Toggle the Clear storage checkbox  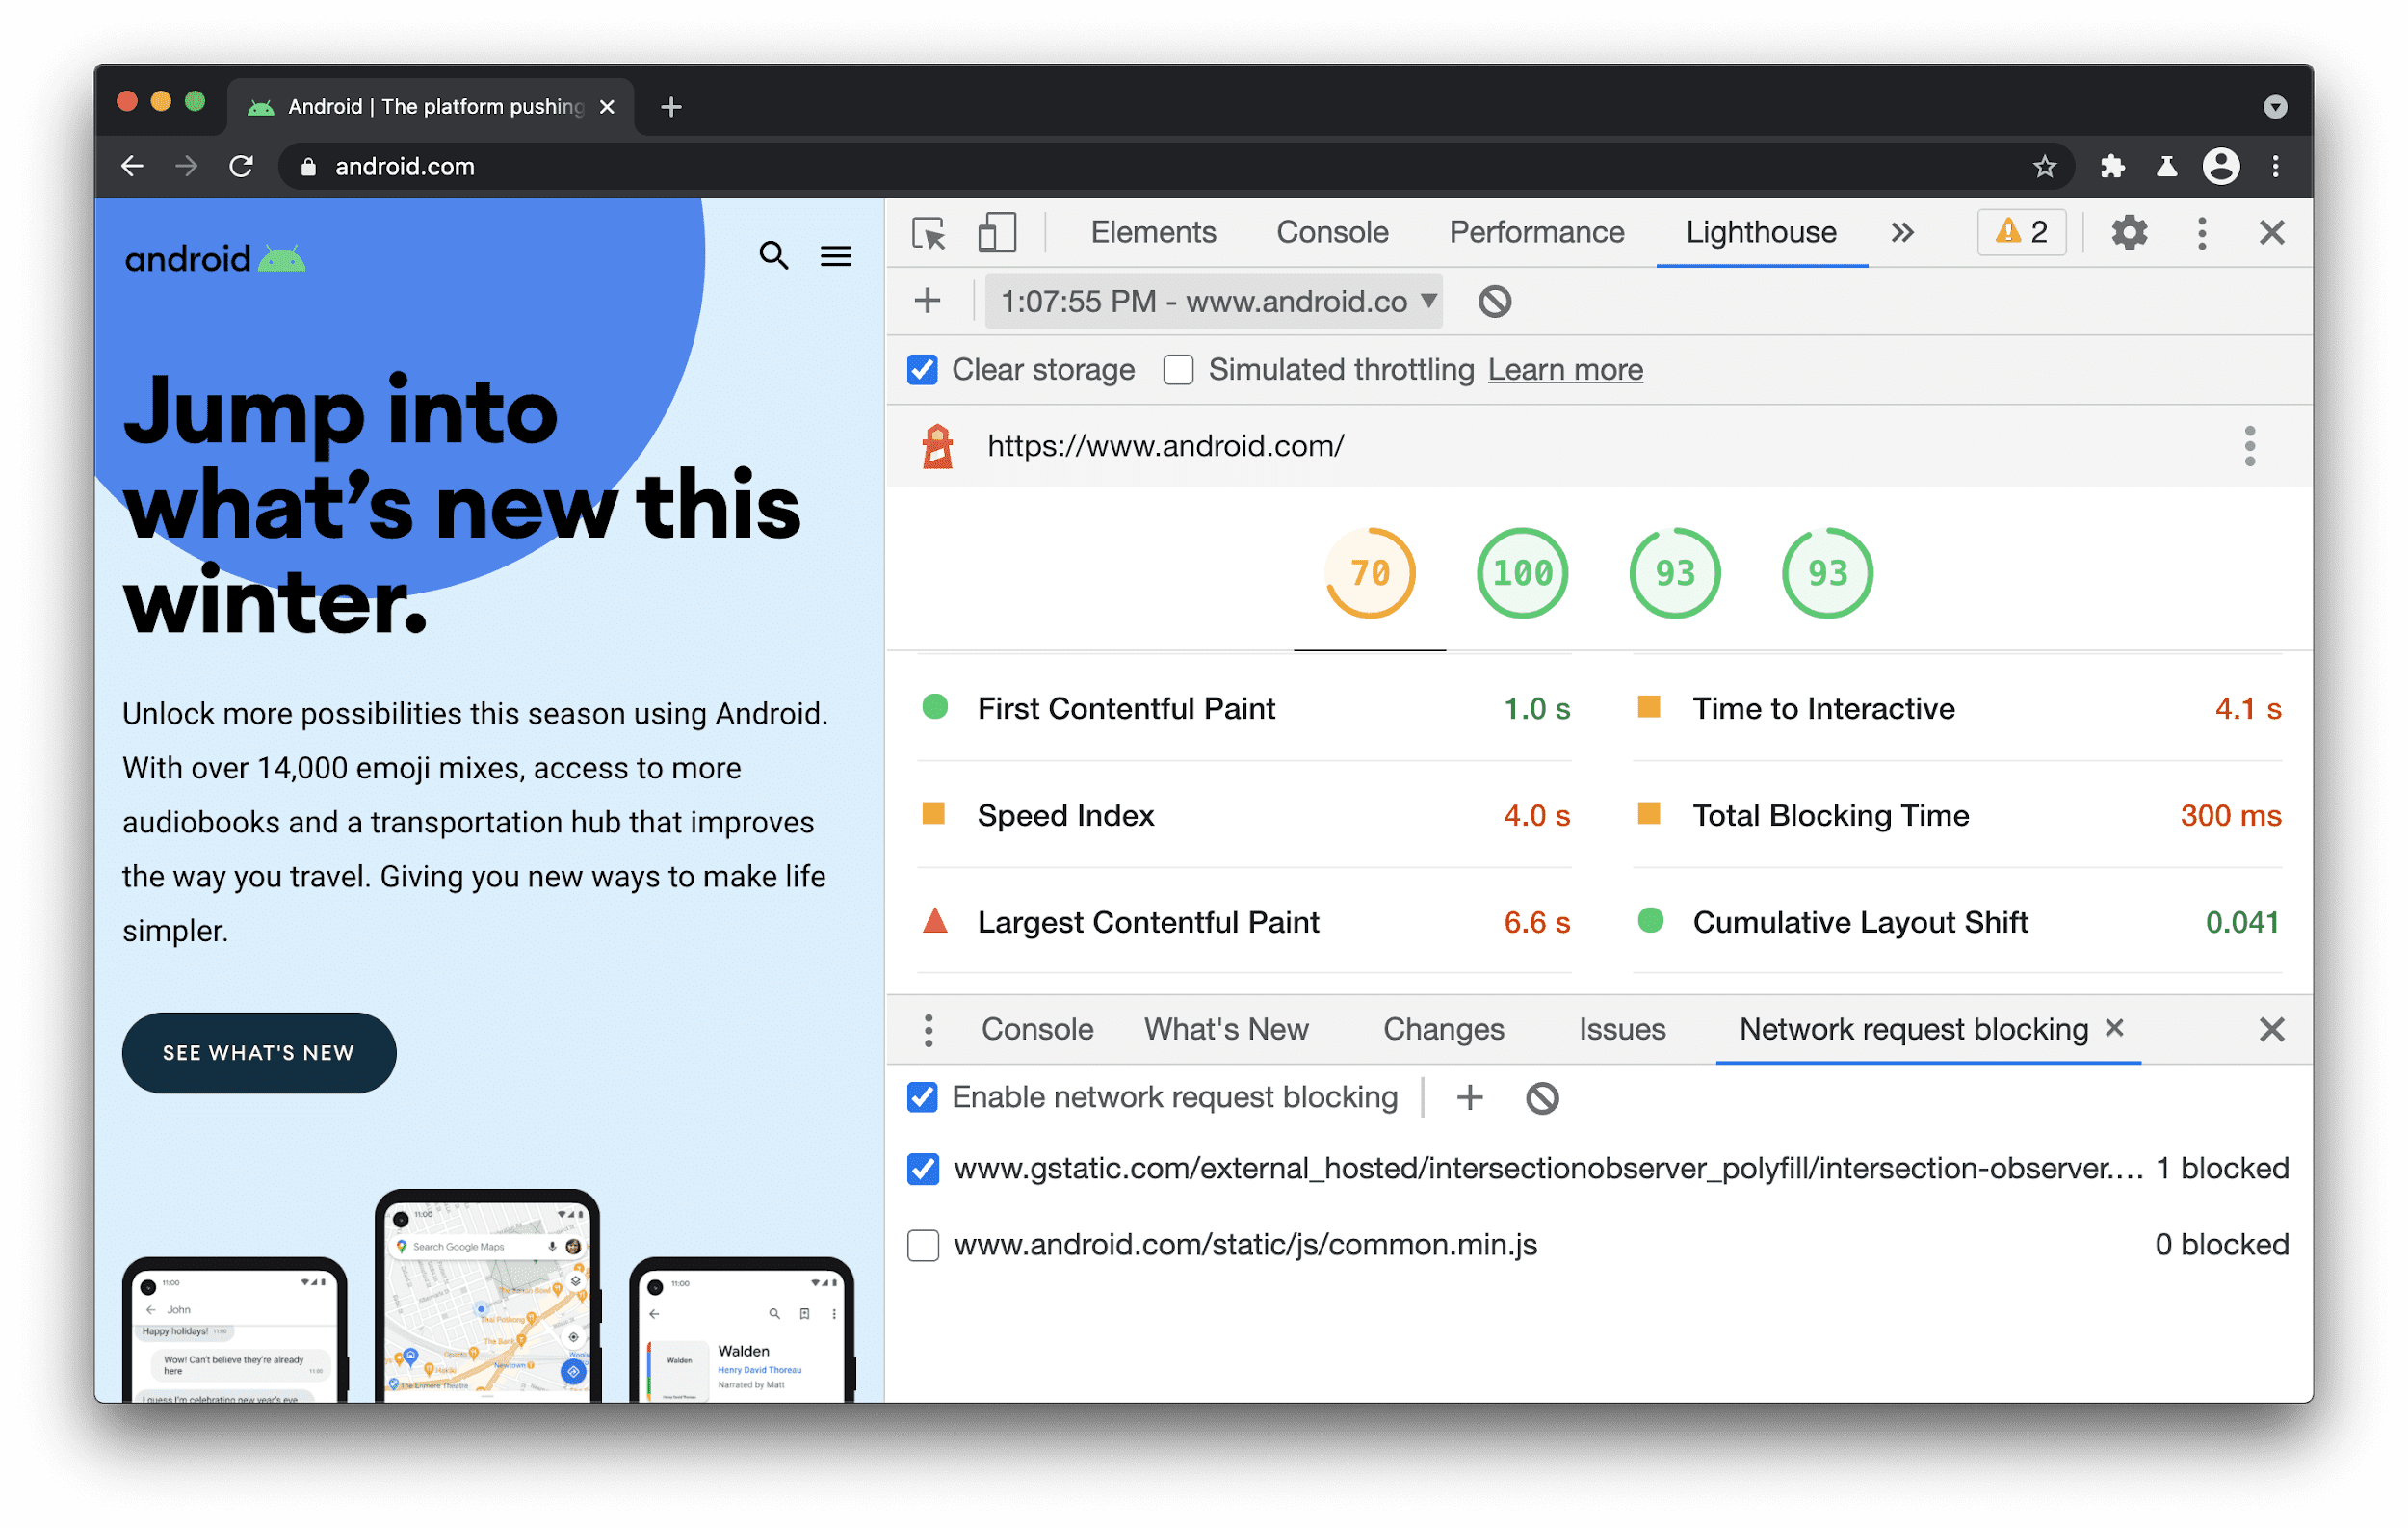[918, 371]
